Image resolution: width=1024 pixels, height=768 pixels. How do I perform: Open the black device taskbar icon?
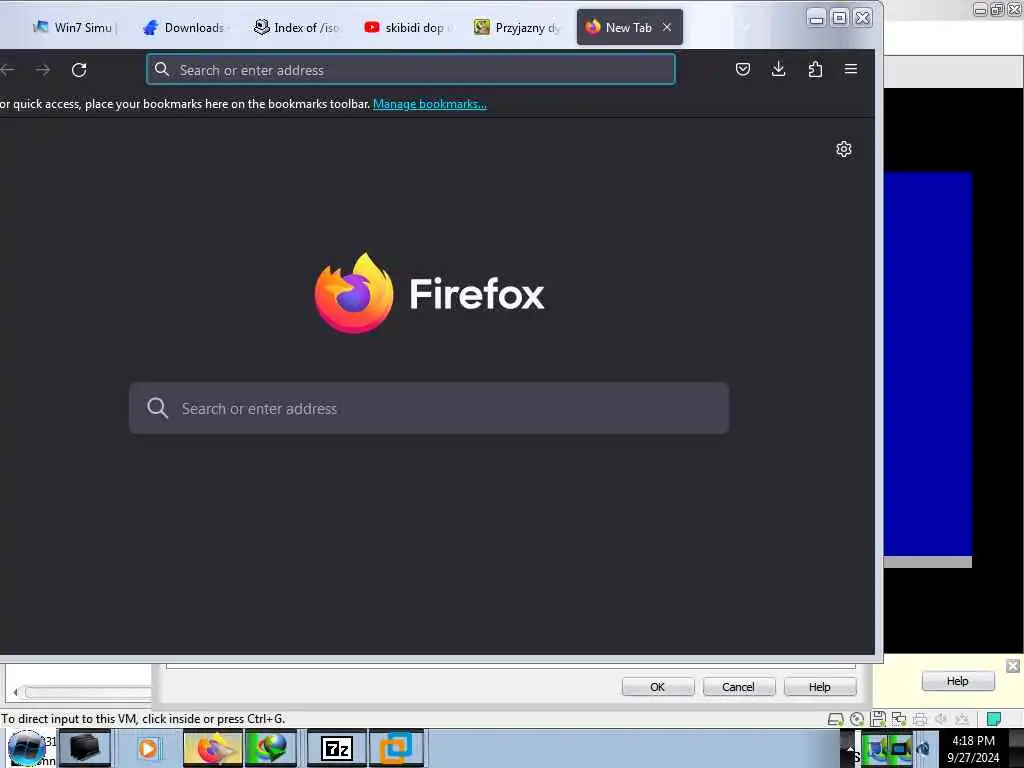click(x=85, y=748)
